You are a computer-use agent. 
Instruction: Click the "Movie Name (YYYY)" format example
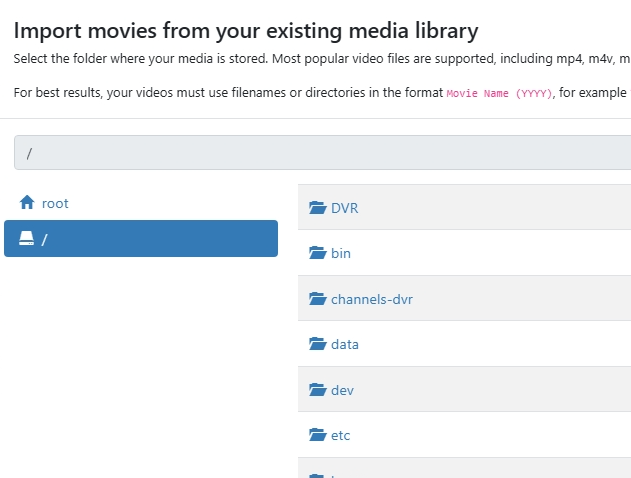499,93
